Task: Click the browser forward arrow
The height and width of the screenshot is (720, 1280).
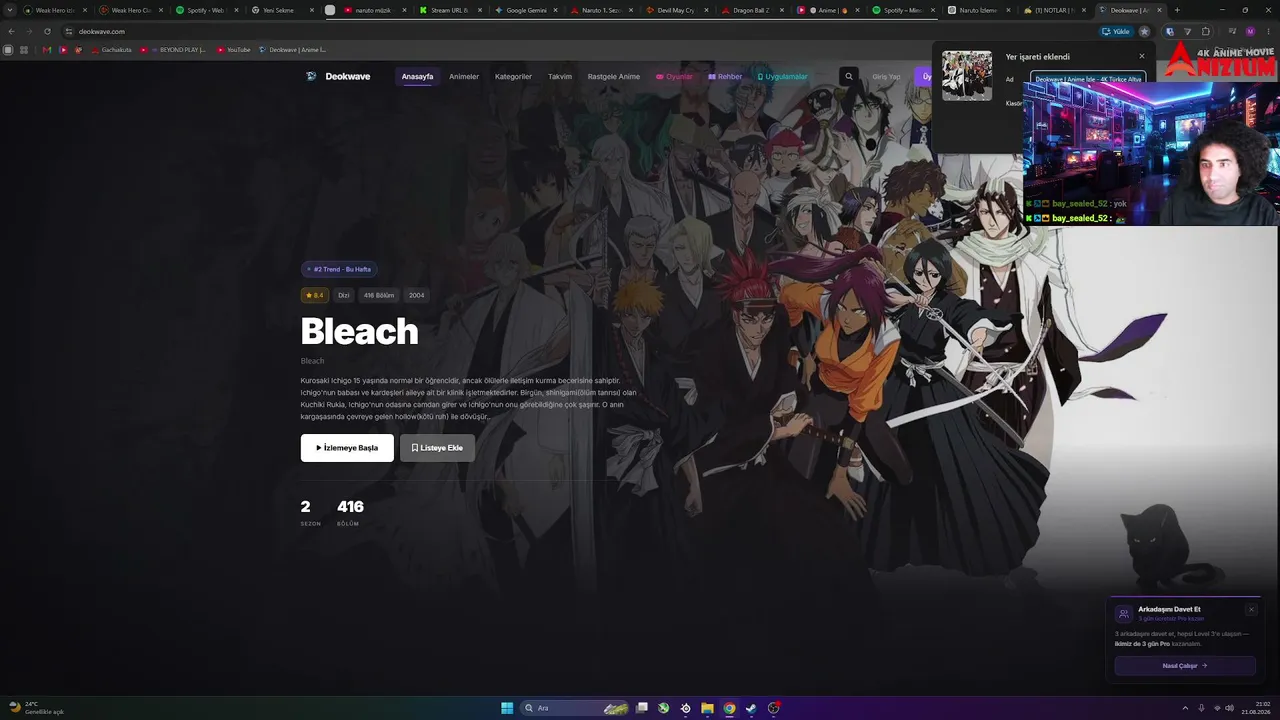Action: 29,31
